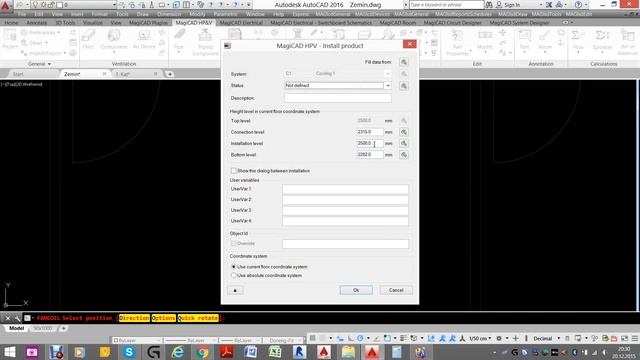Click the Ok button
640x360 pixels.
pyautogui.click(x=356, y=290)
